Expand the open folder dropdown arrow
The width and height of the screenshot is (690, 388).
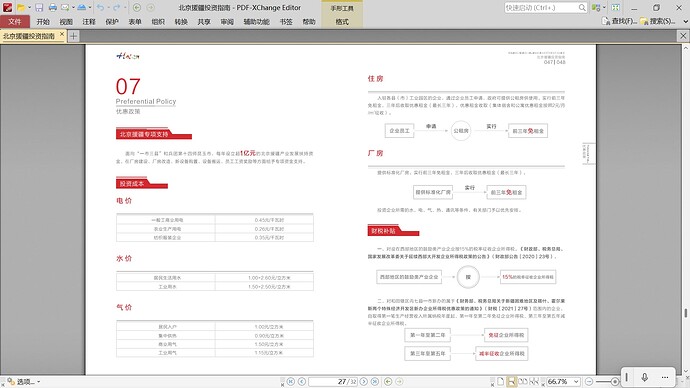tap(29, 7)
